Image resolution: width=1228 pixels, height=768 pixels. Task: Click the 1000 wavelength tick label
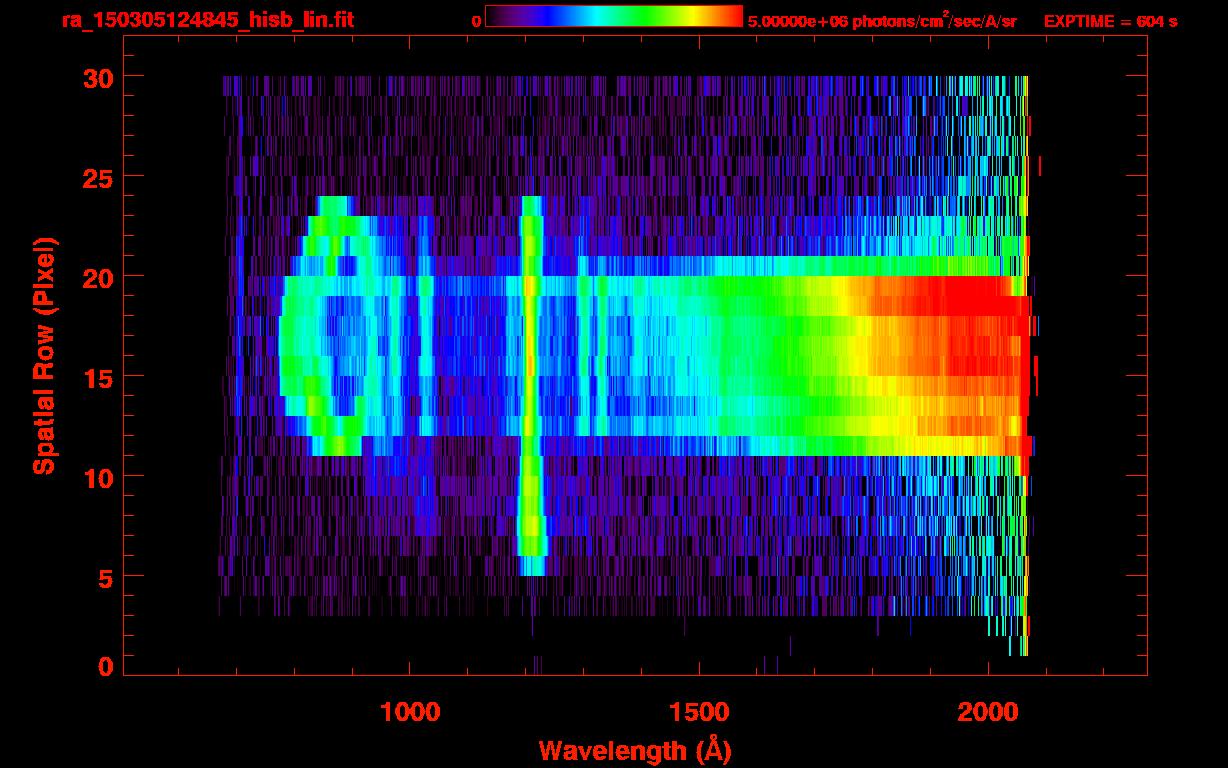[x=410, y=712]
